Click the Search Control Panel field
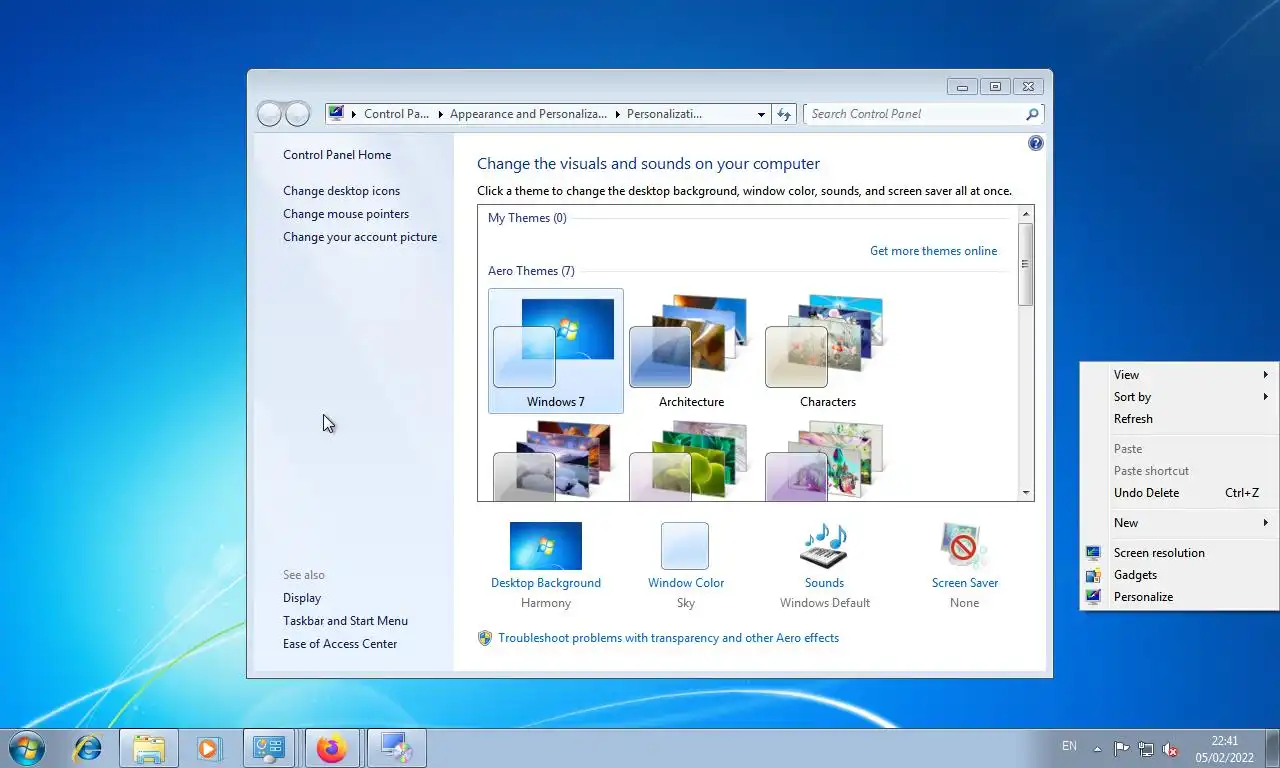Image resolution: width=1280 pixels, height=768 pixels. (x=914, y=114)
